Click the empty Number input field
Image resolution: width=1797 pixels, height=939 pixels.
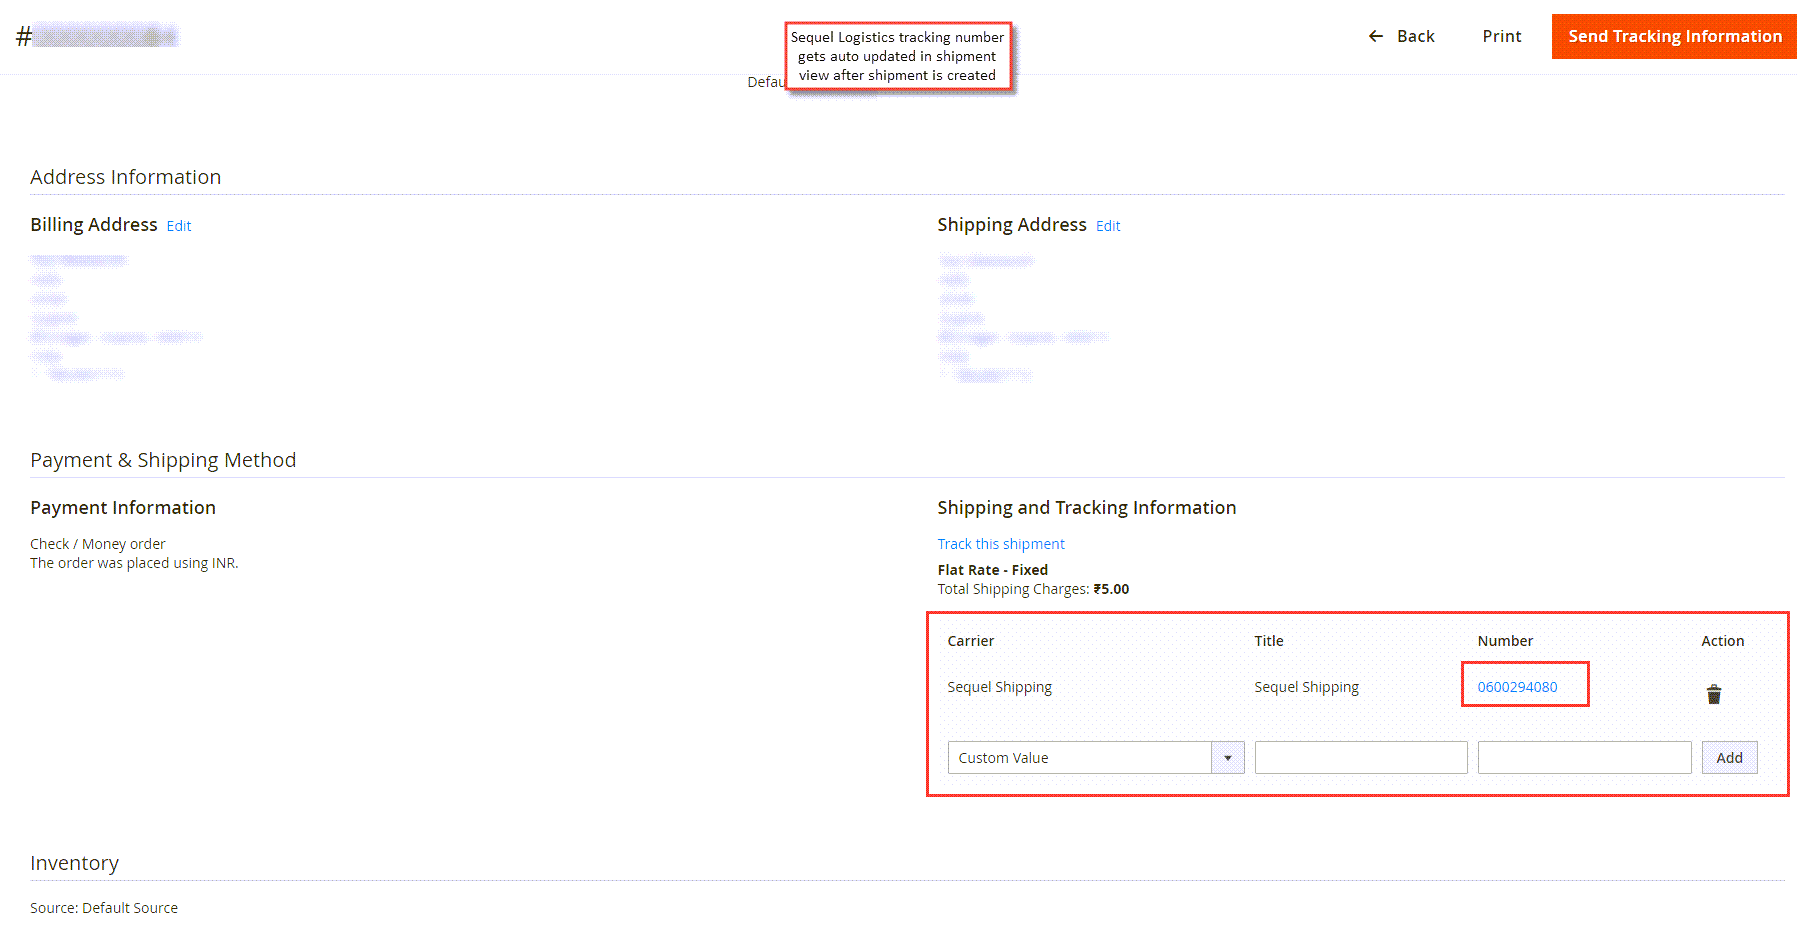pyautogui.click(x=1583, y=757)
